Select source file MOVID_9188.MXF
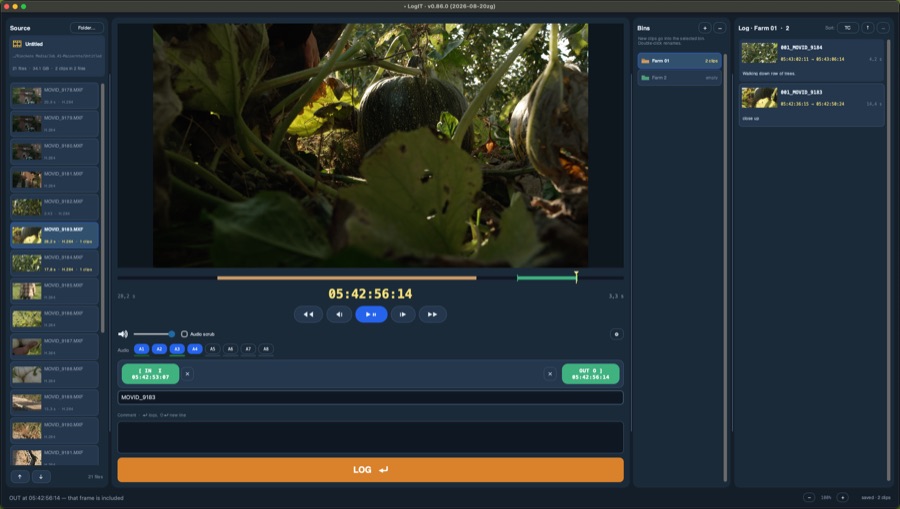This screenshot has height=509, width=900. point(55,375)
